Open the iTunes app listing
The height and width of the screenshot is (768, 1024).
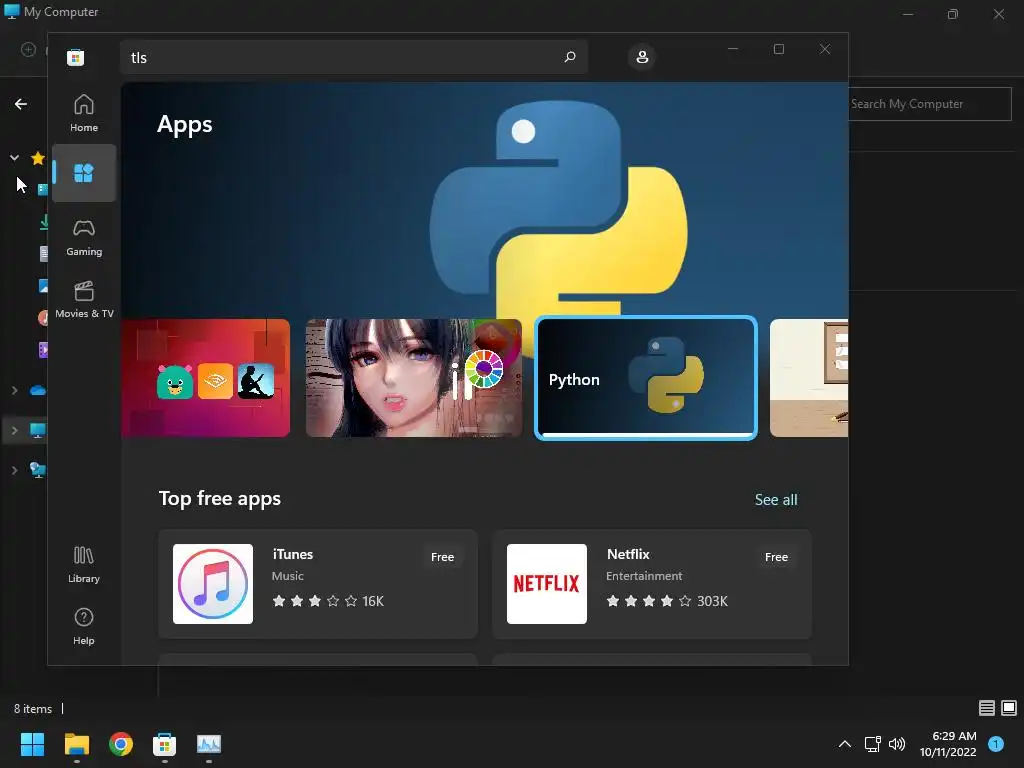tap(317, 584)
